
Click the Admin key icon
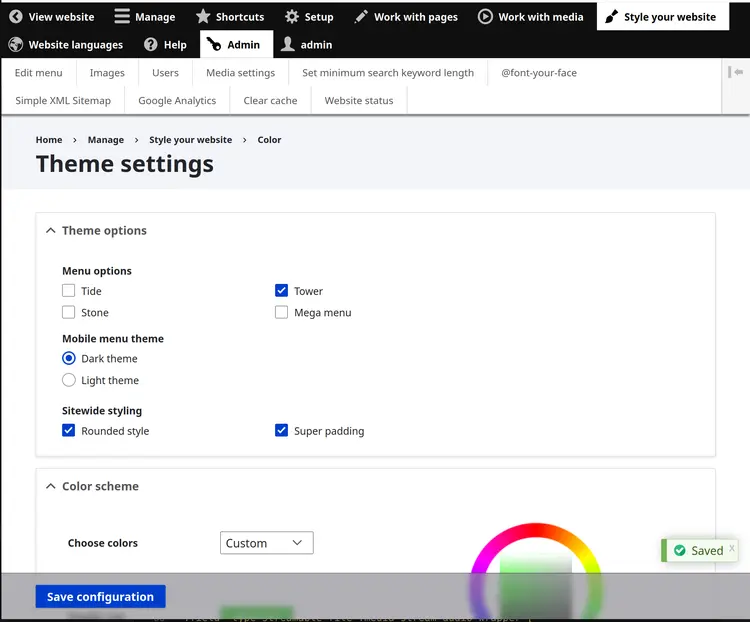(214, 44)
